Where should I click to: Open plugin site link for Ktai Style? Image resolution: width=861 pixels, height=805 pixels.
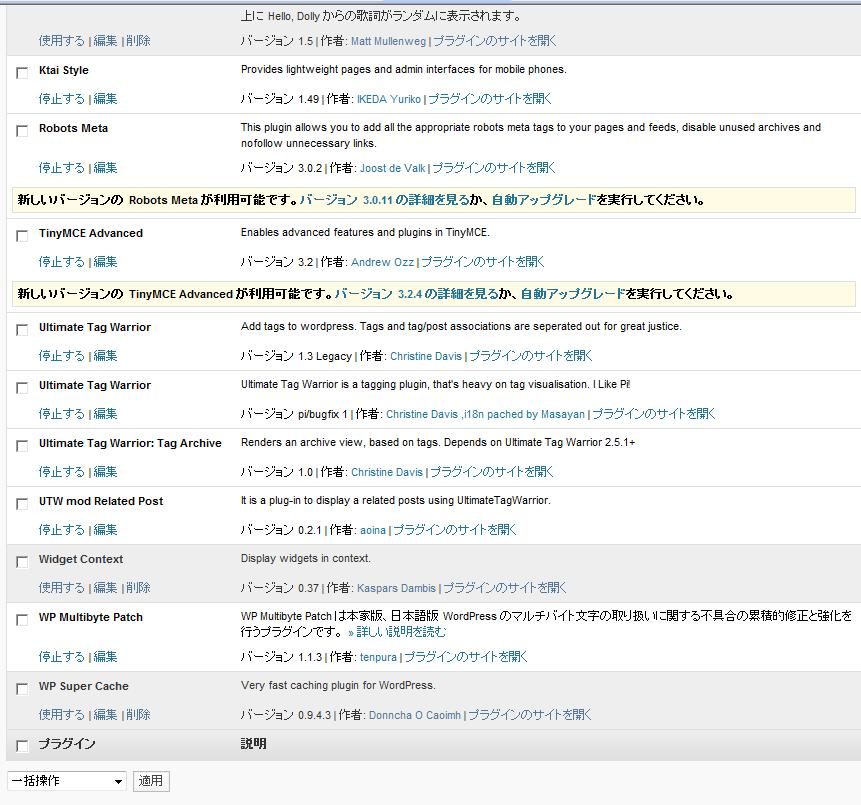click(x=490, y=99)
